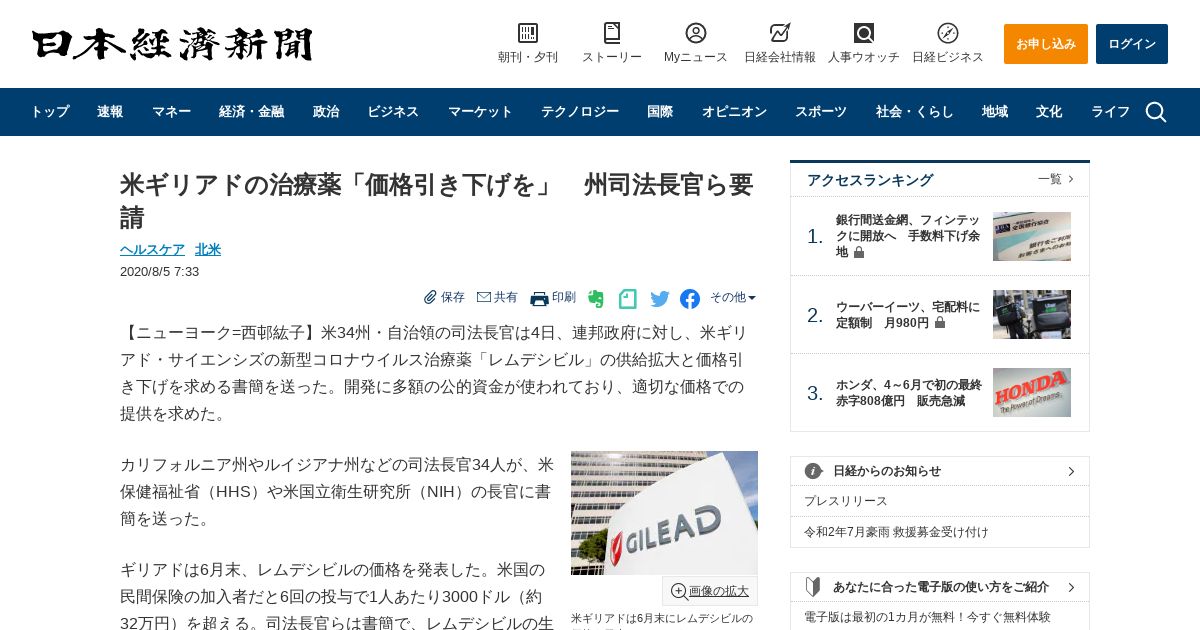Go to 文化 navigation tab
Image resolution: width=1200 pixels, height=630 pixels.
[x=1049, y=112]
